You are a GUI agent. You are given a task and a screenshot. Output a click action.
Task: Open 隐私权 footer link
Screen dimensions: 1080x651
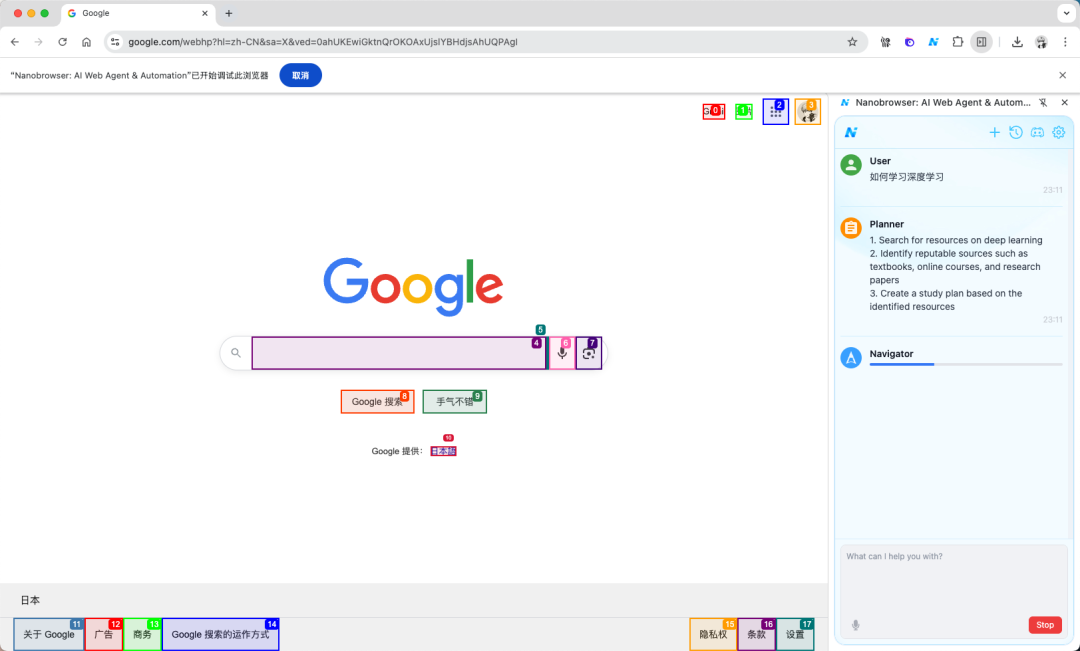714,634
